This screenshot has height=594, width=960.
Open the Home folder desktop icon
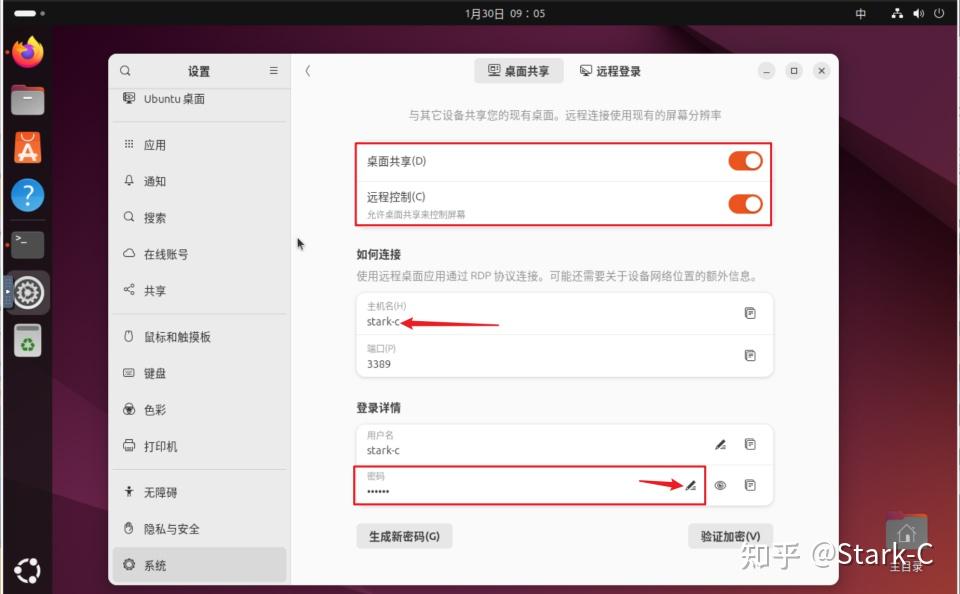906,541
